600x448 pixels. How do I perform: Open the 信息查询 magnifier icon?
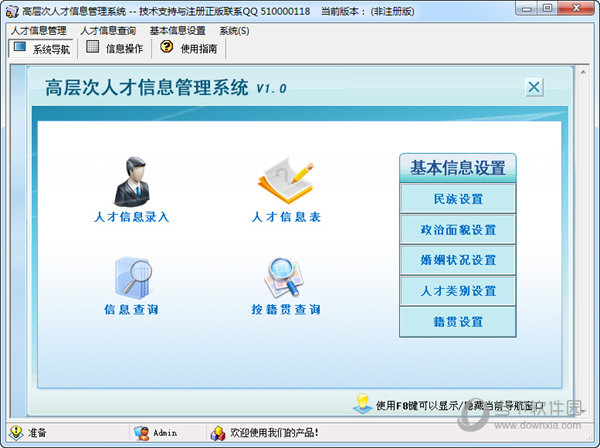133,278
